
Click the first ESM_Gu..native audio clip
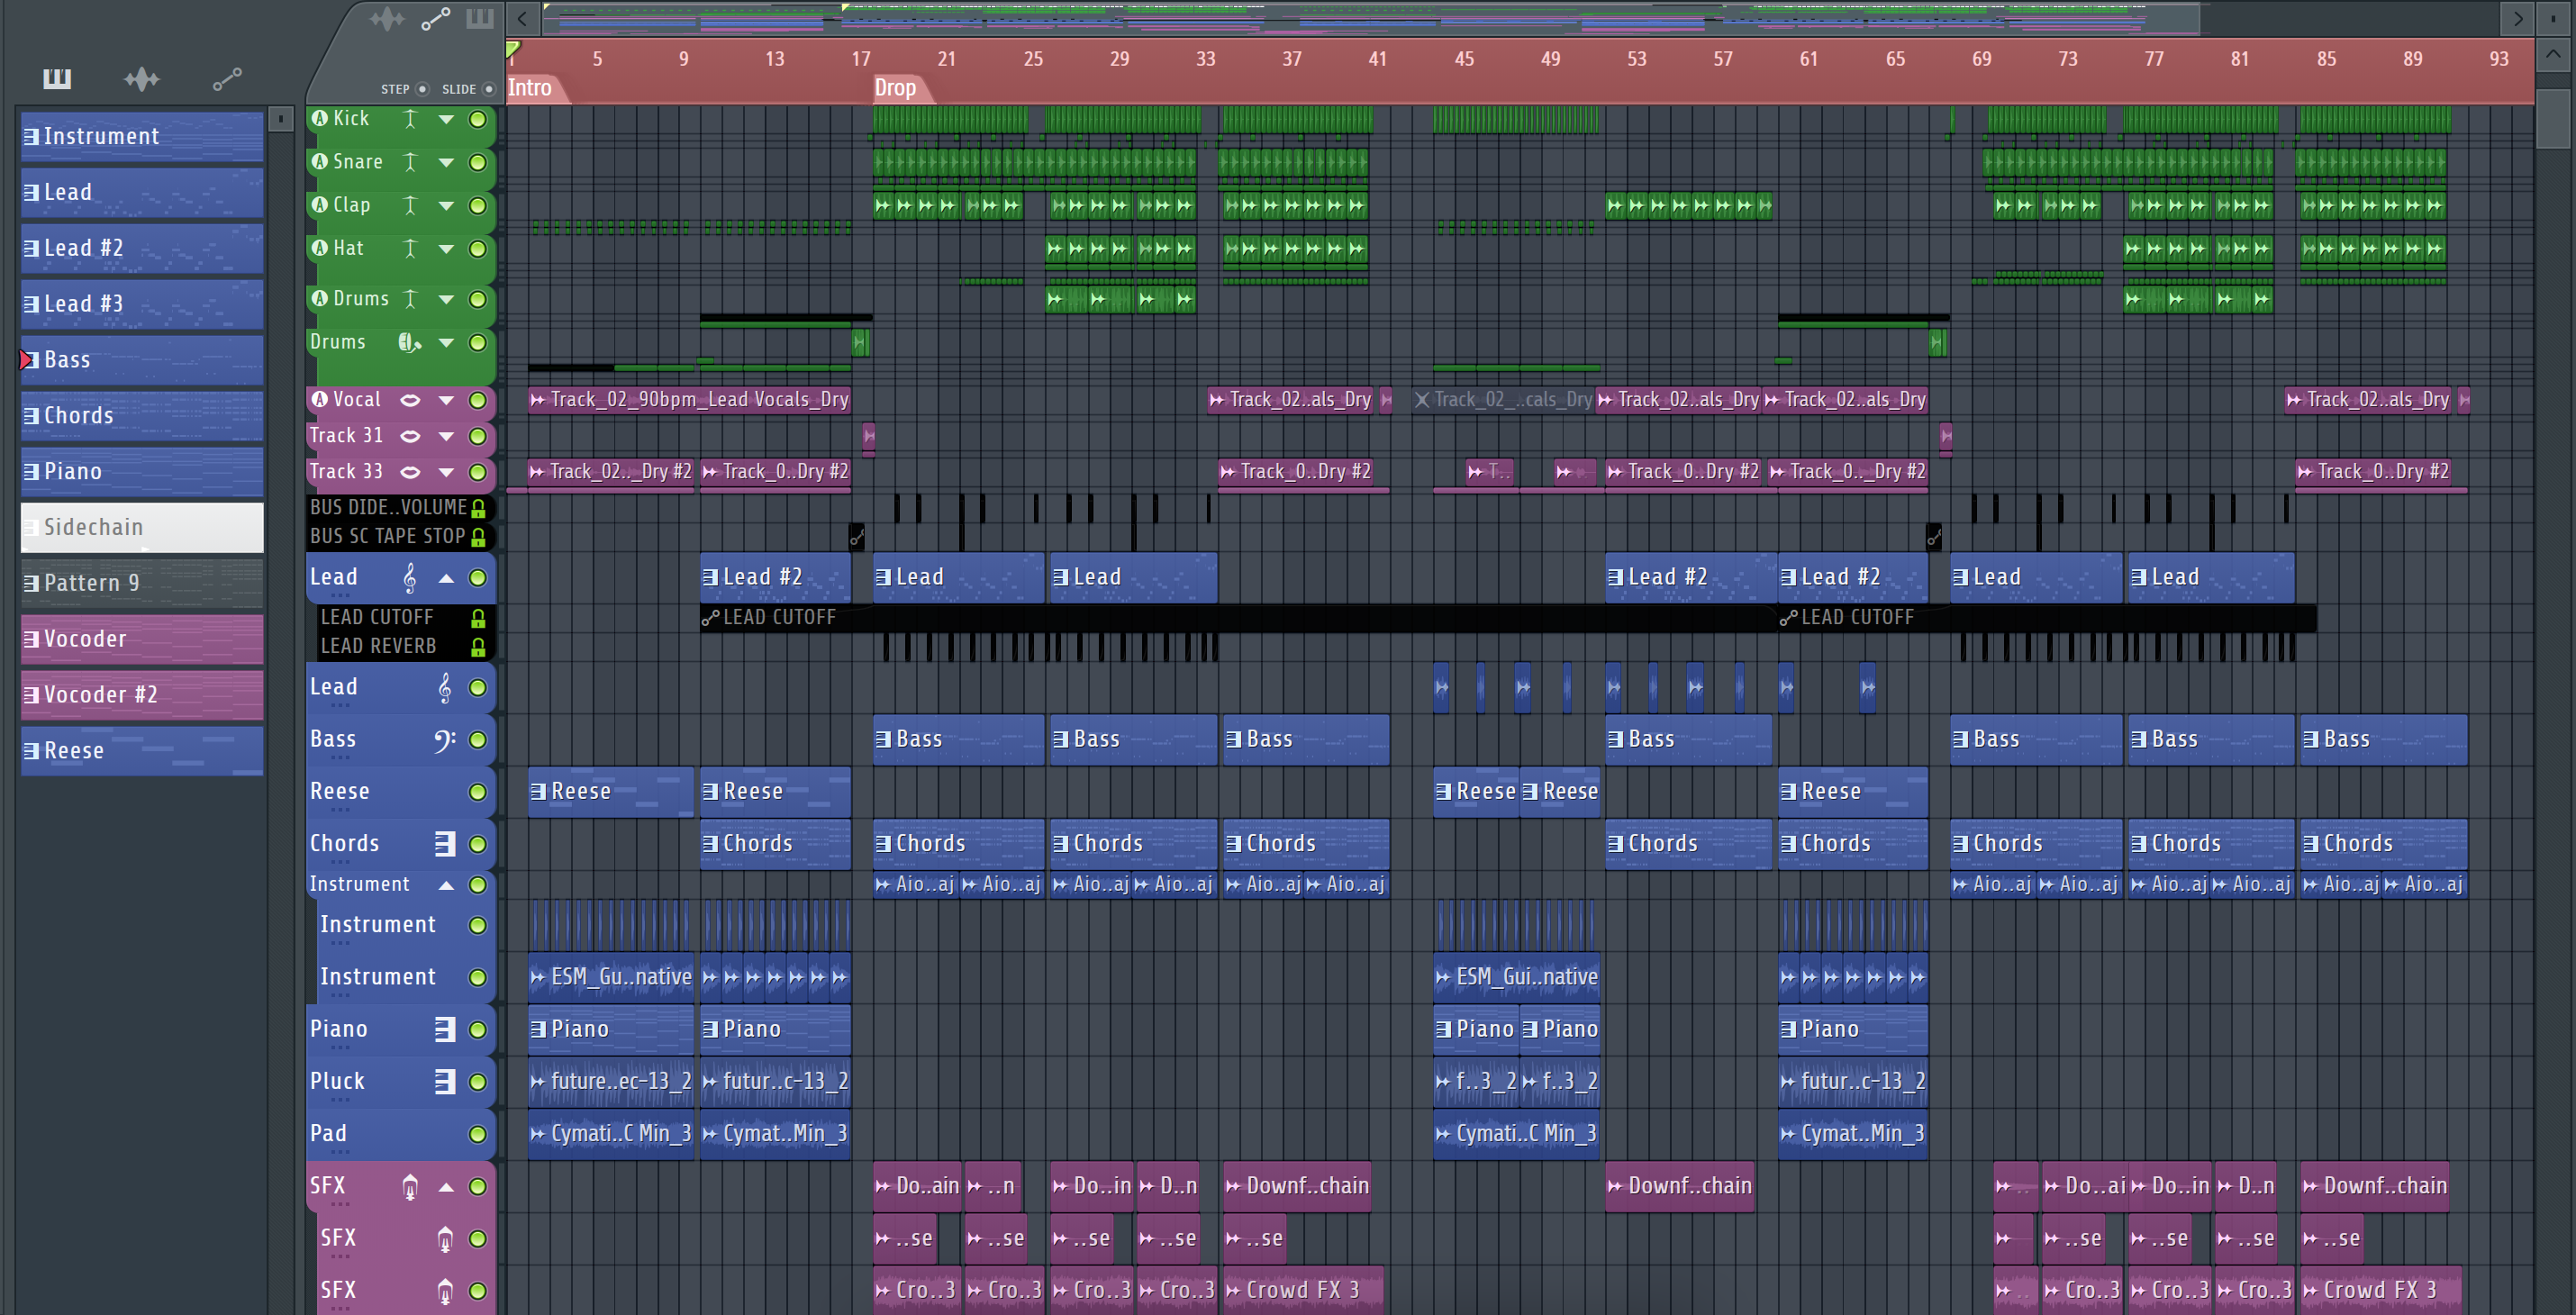pyautogui.click(x=610, y=977)
